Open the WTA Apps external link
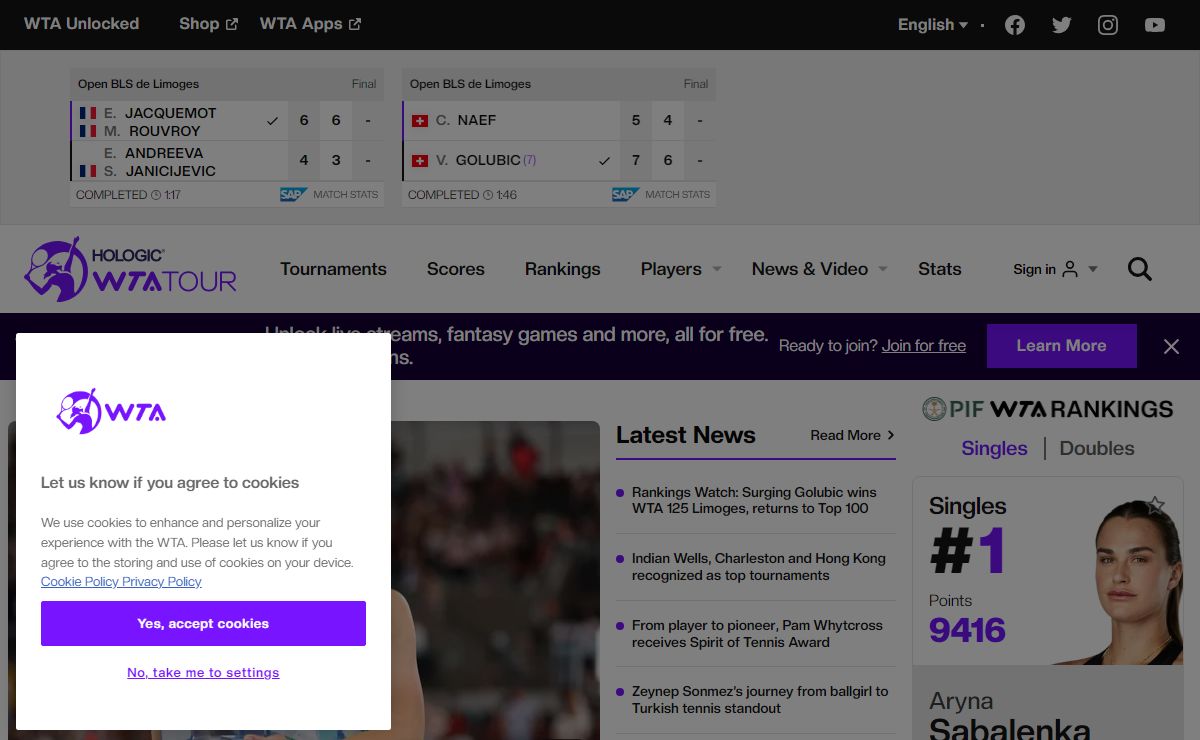 tap(311, 24)
